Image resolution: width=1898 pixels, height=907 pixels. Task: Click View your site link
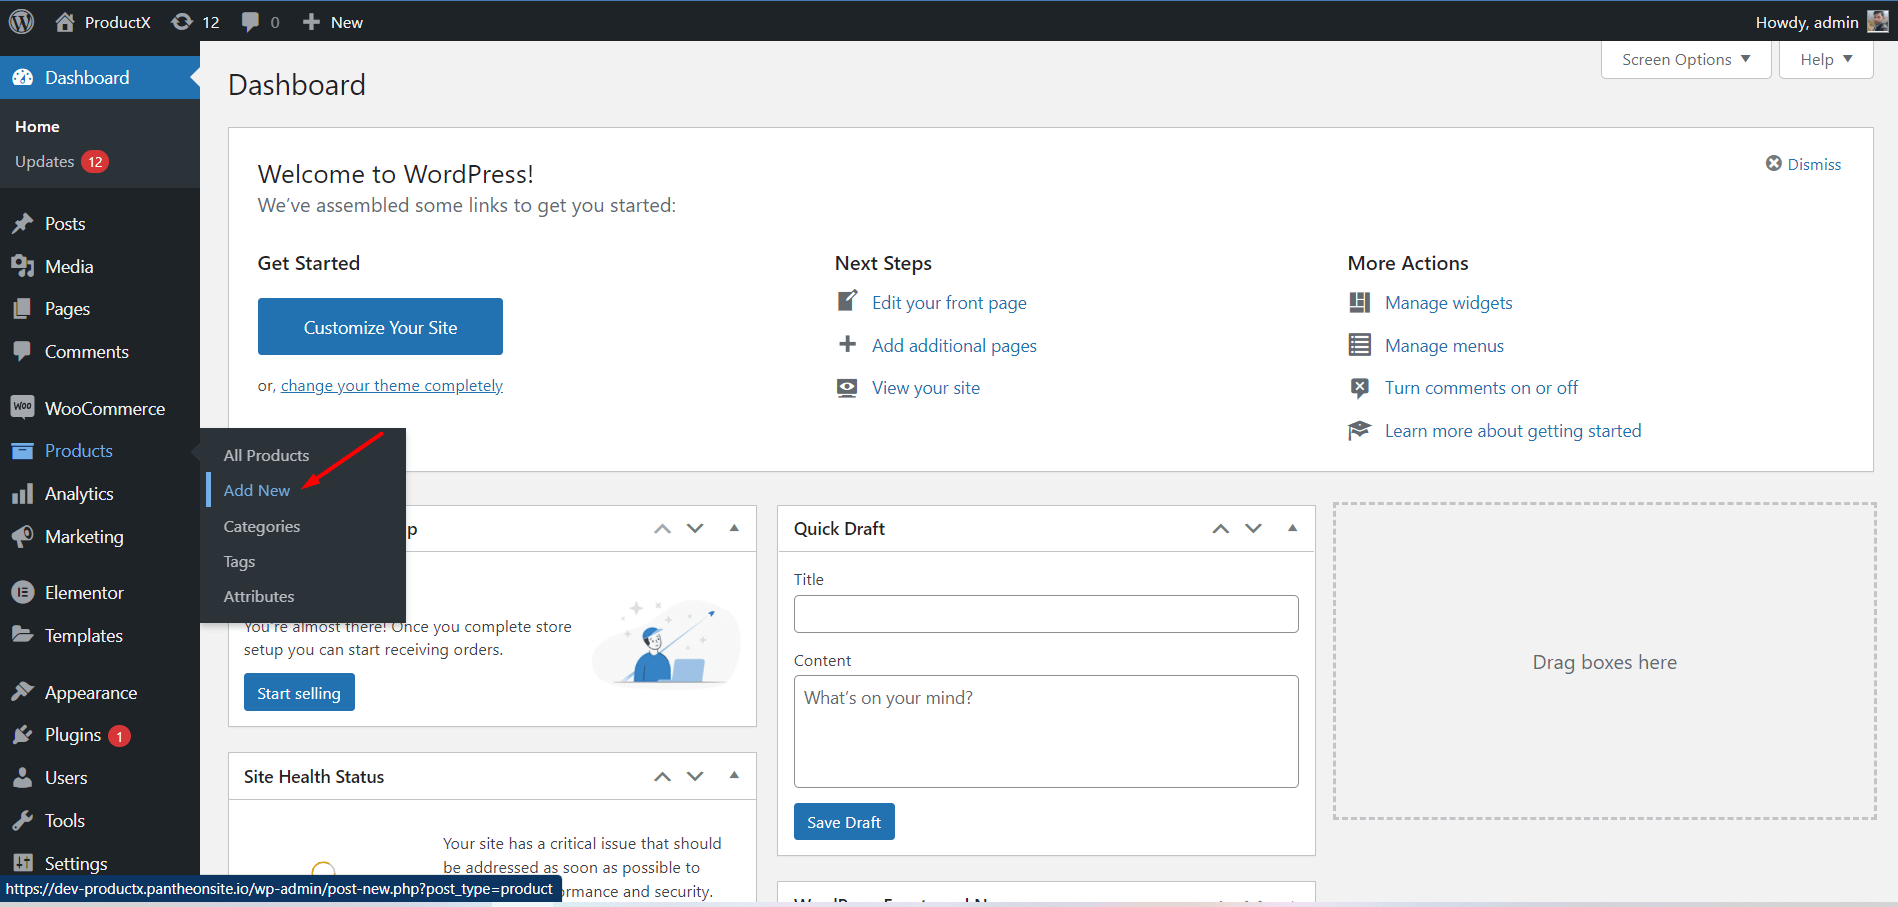coord(926,388)
